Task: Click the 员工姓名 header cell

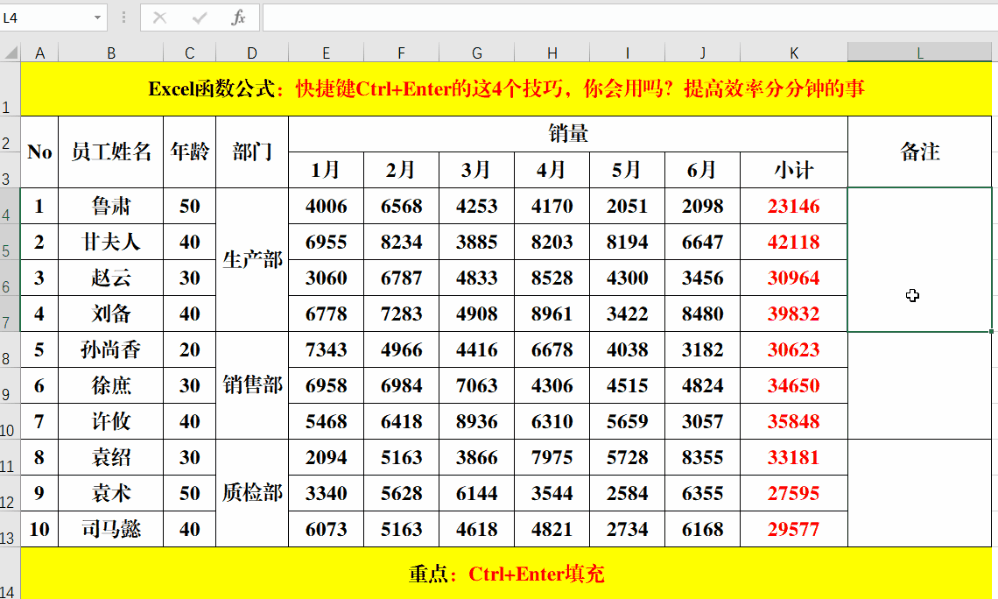Action: point(111,152)
